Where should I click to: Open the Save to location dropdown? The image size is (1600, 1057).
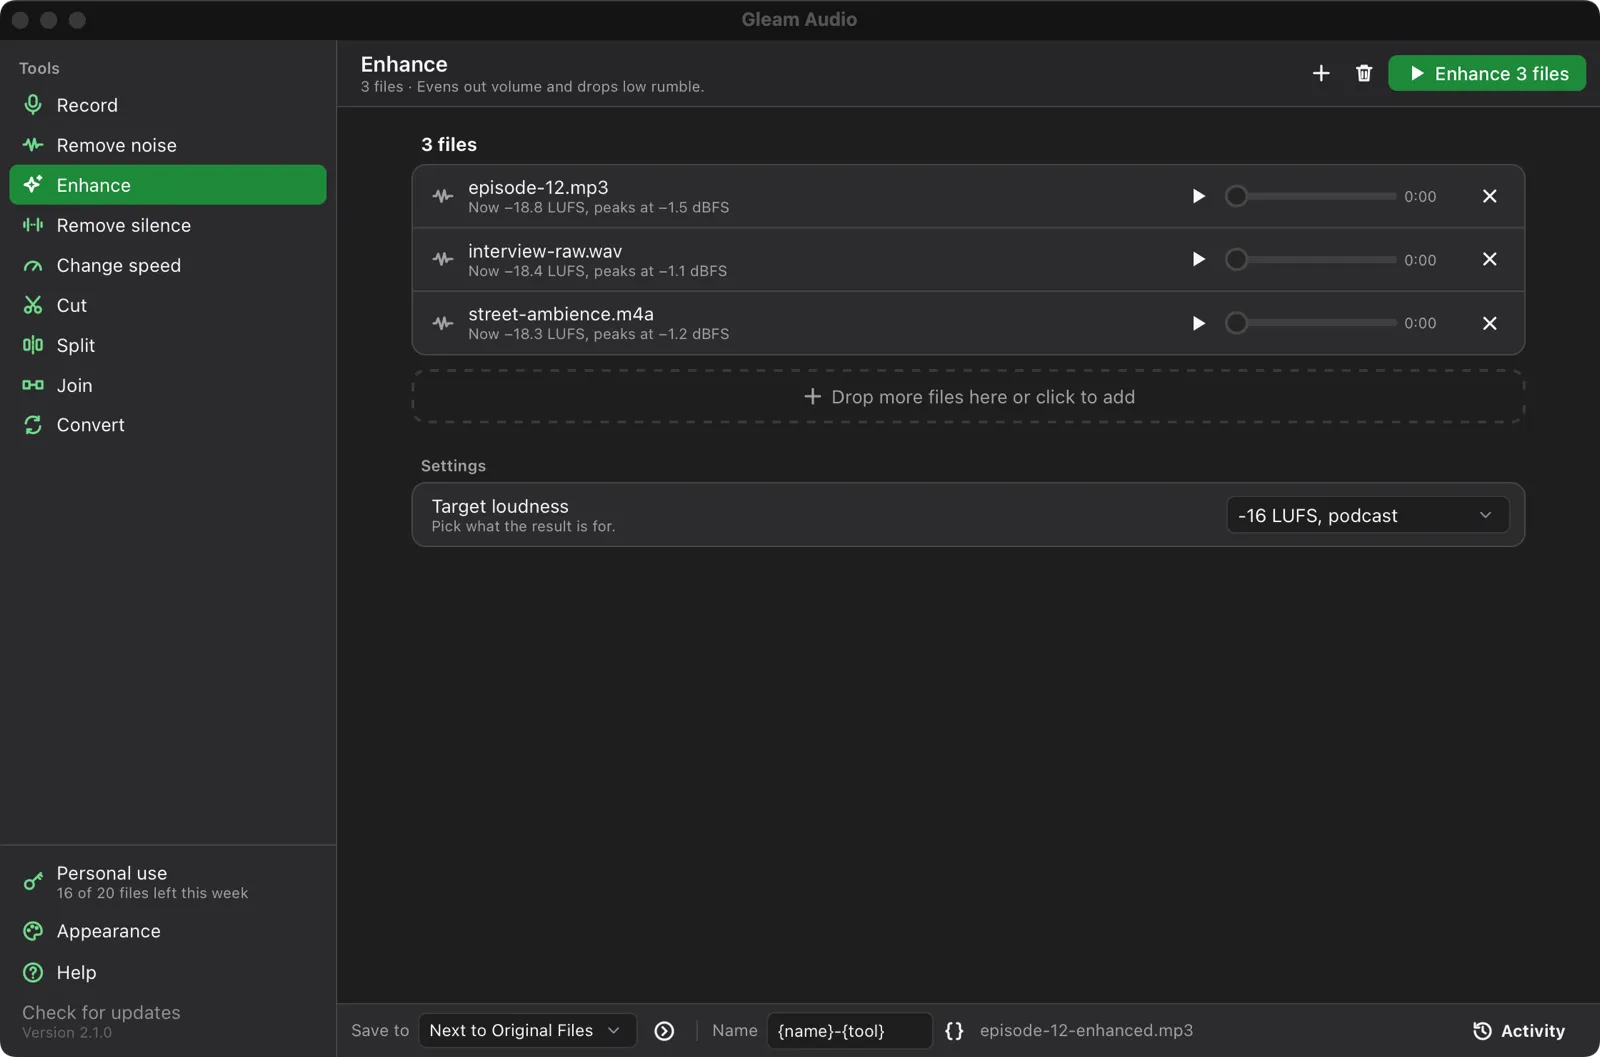coord(527,1030)
